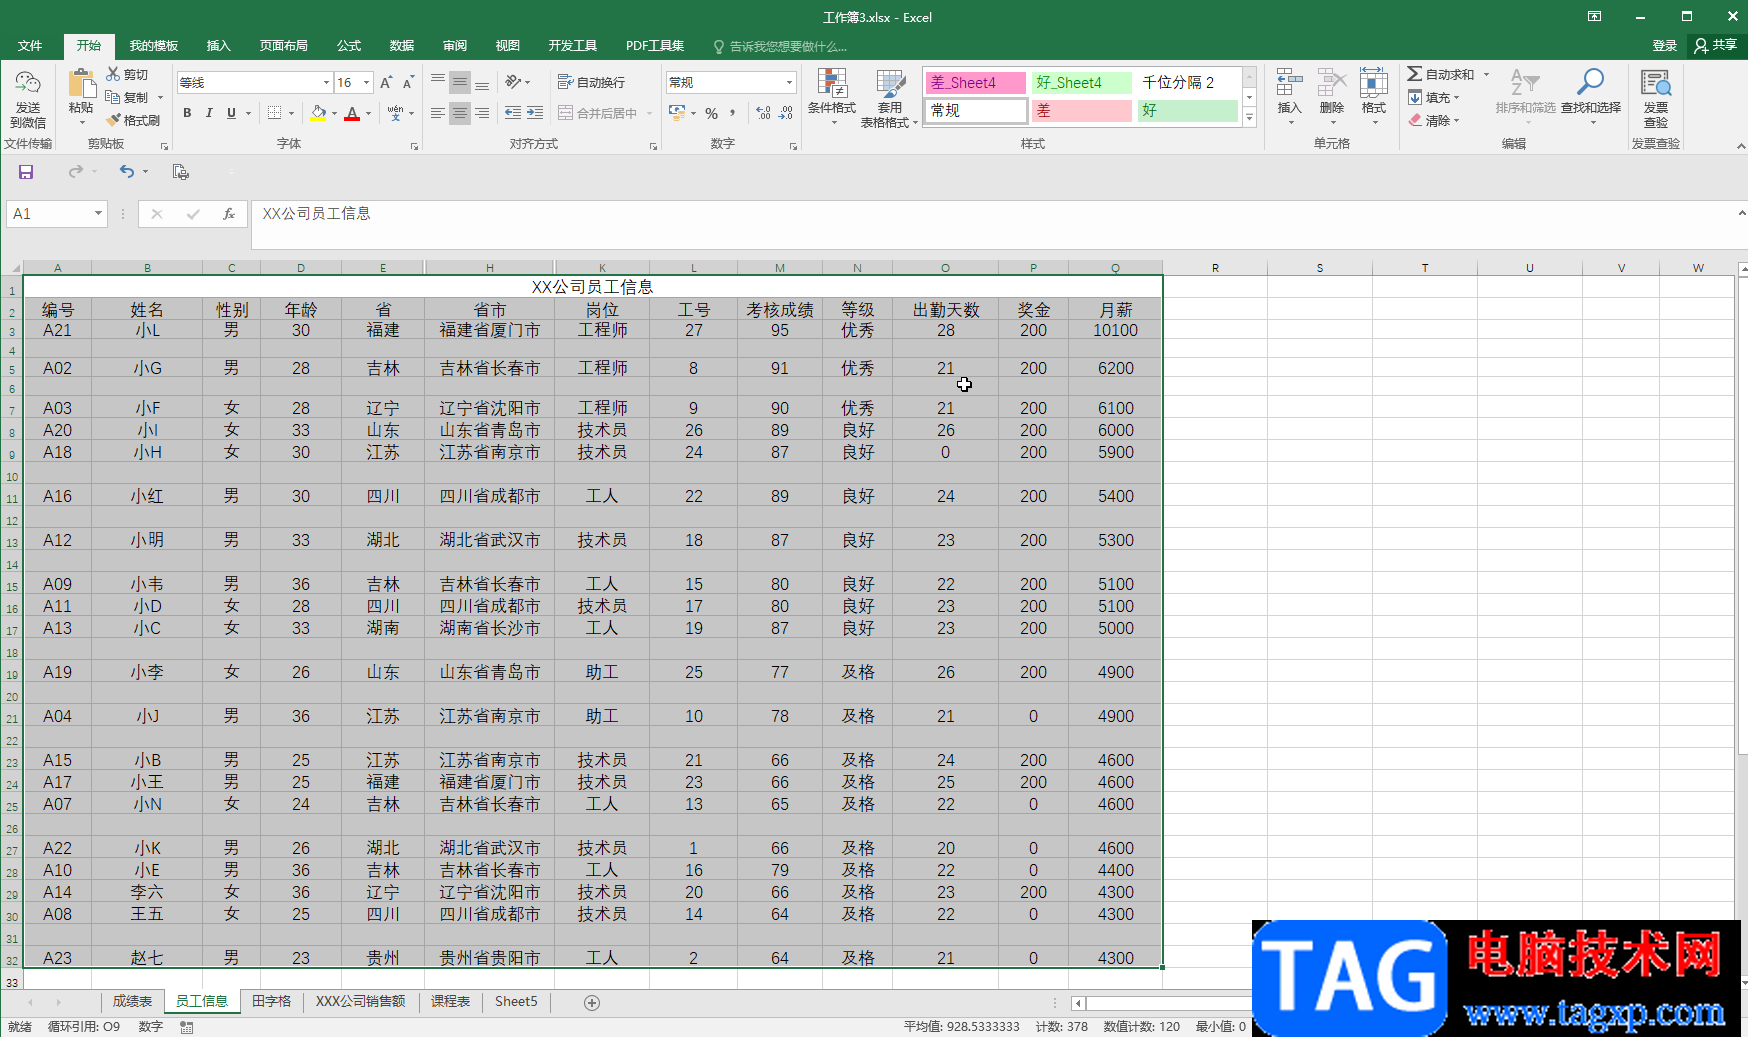Switch to the 插入 ribbon tab
Viewport: 1748px width, 1037px height.
click(x=218, y=46)
